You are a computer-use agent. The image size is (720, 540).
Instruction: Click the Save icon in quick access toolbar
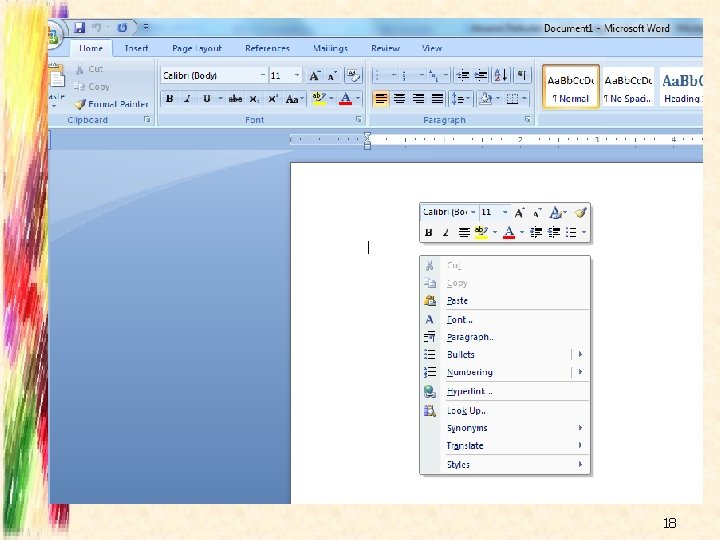pyautogui.click(x=79, y=28)
